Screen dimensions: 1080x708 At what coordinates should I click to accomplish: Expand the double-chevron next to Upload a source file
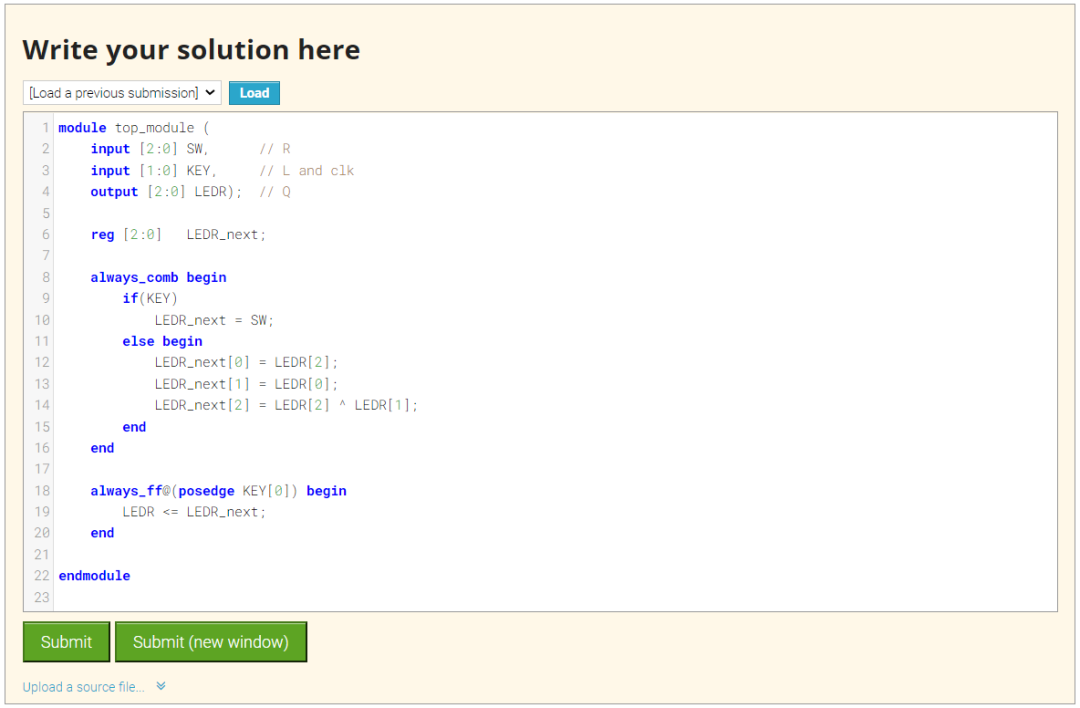(x=160, y=686)
